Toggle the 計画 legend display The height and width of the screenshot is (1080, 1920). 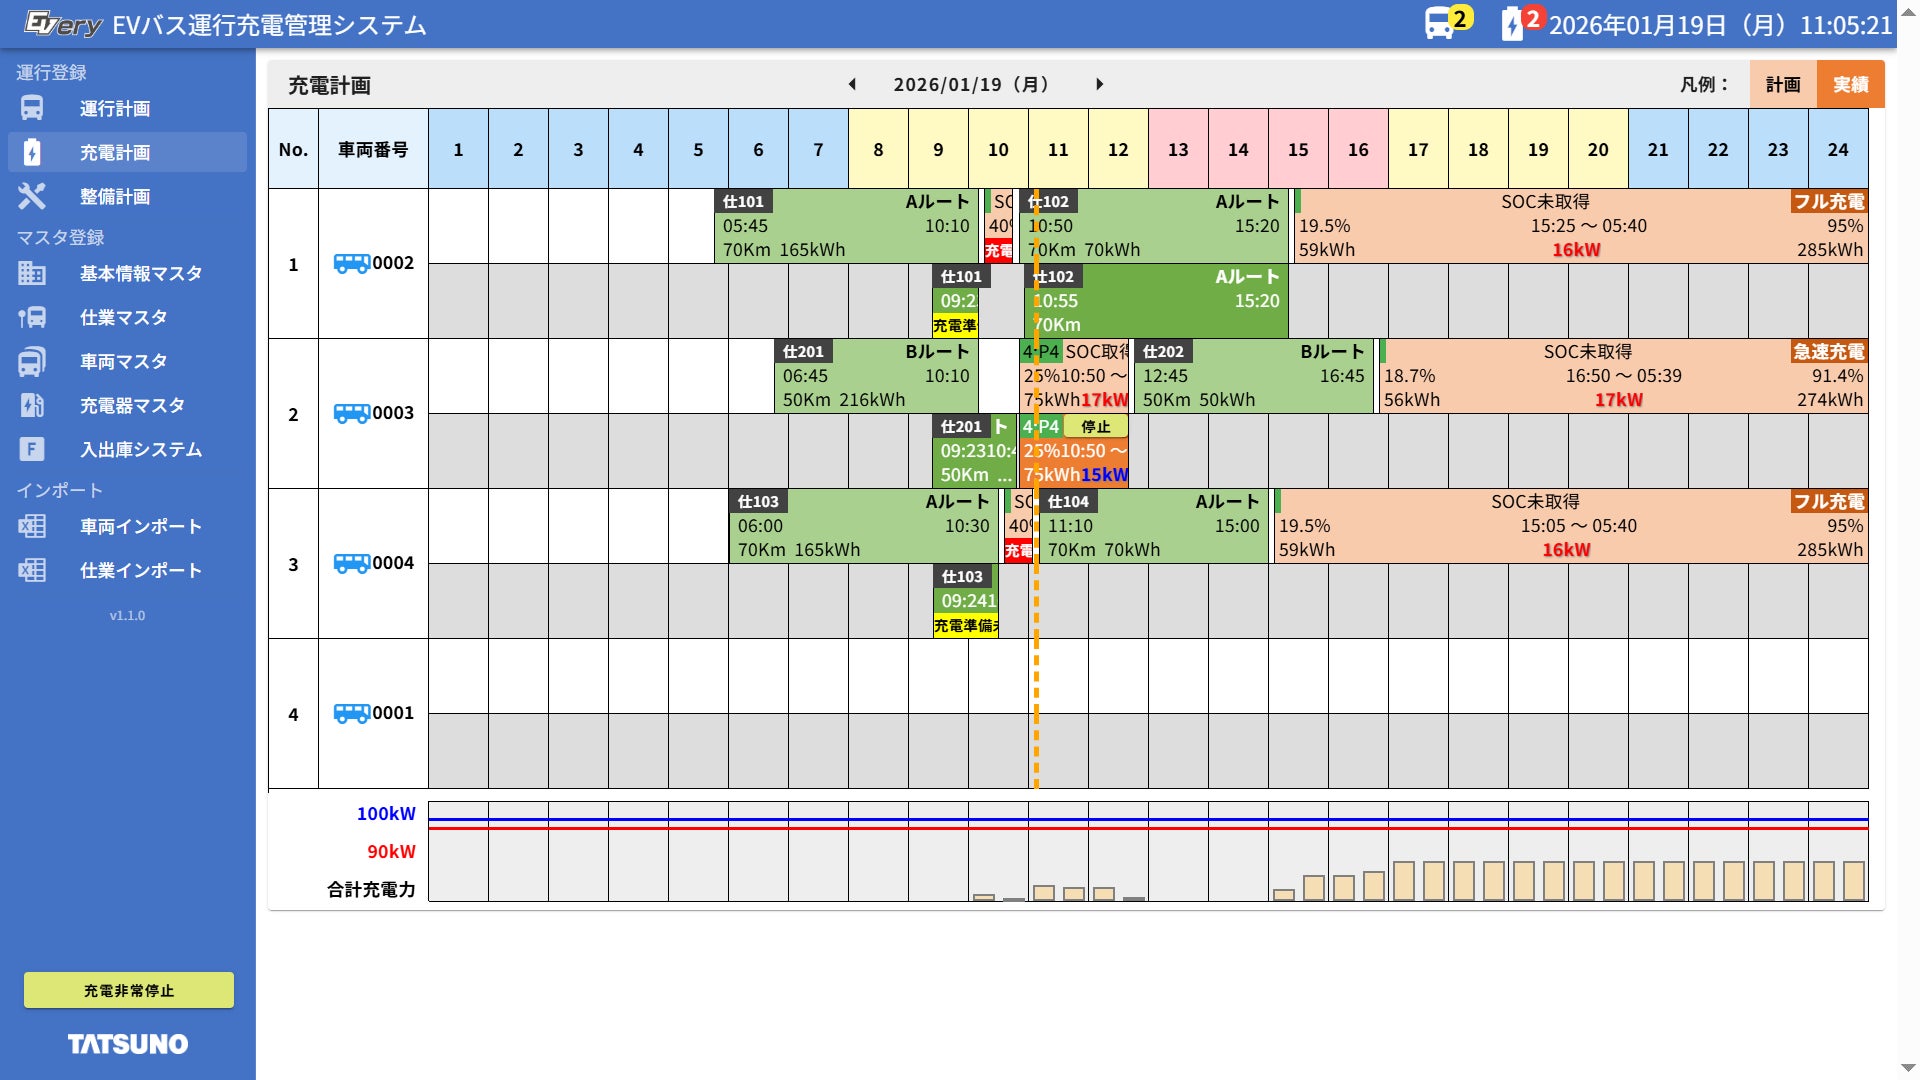point(1782,85)
